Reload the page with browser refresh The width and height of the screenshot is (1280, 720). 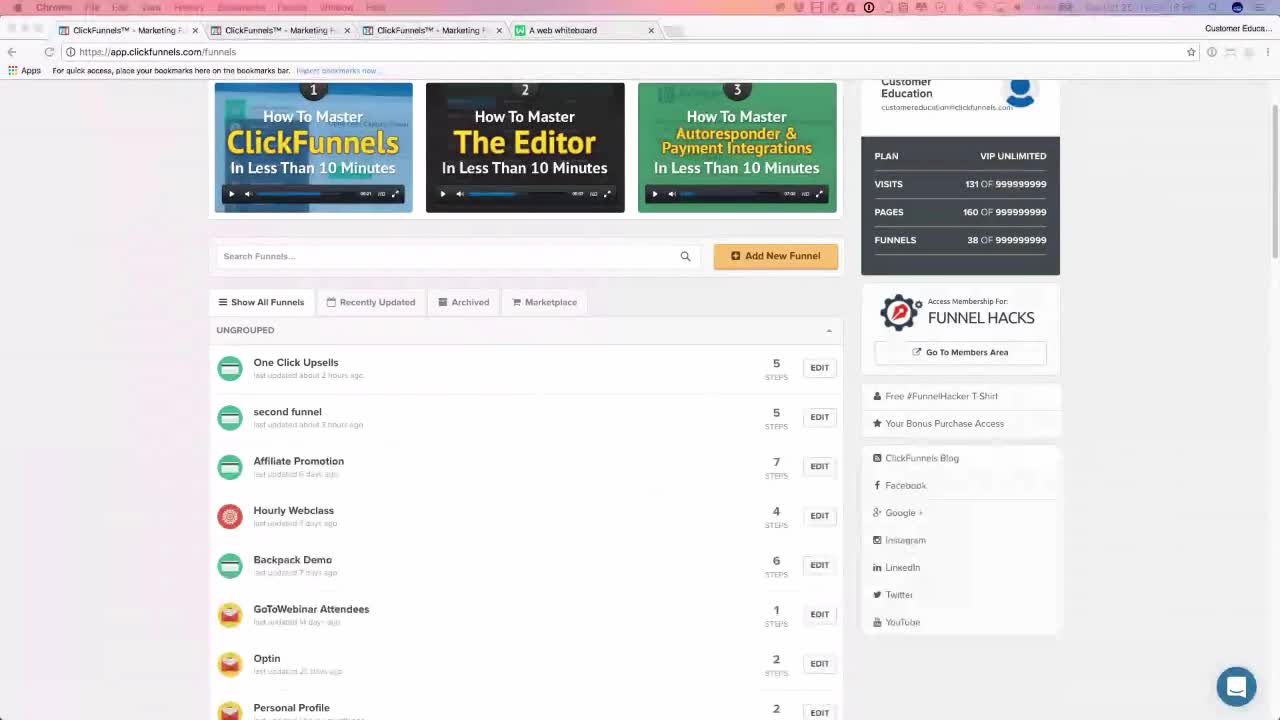(x=49, y=52)
